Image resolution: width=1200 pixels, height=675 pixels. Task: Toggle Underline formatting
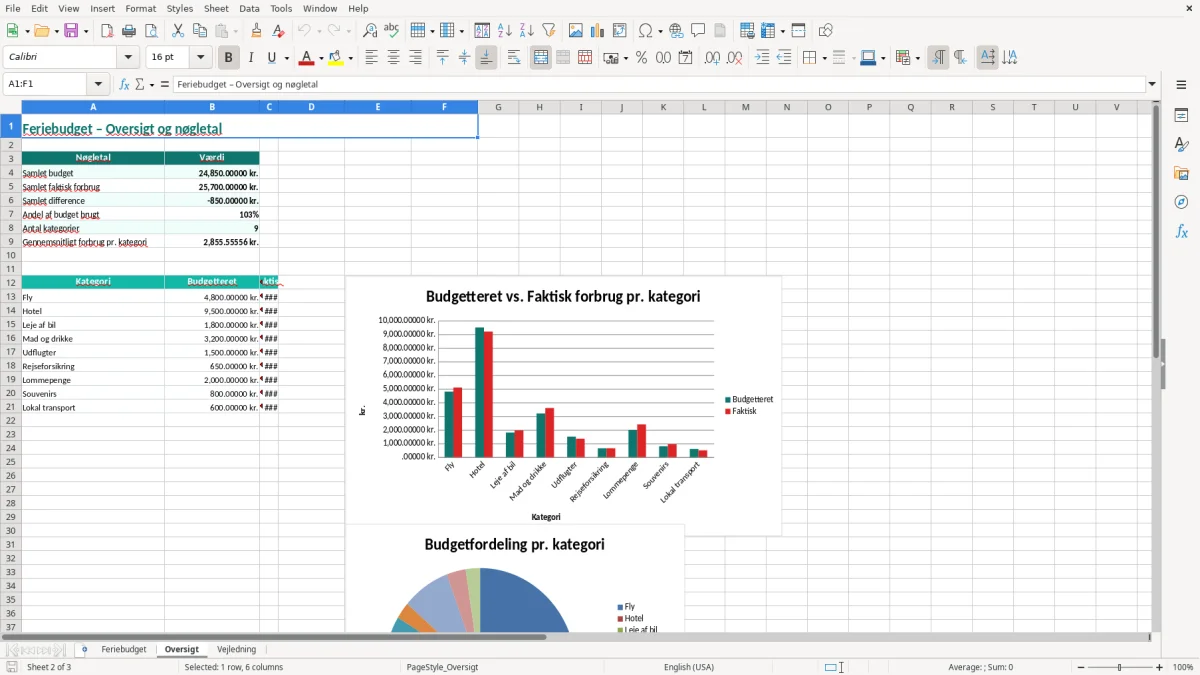point(272,58)
